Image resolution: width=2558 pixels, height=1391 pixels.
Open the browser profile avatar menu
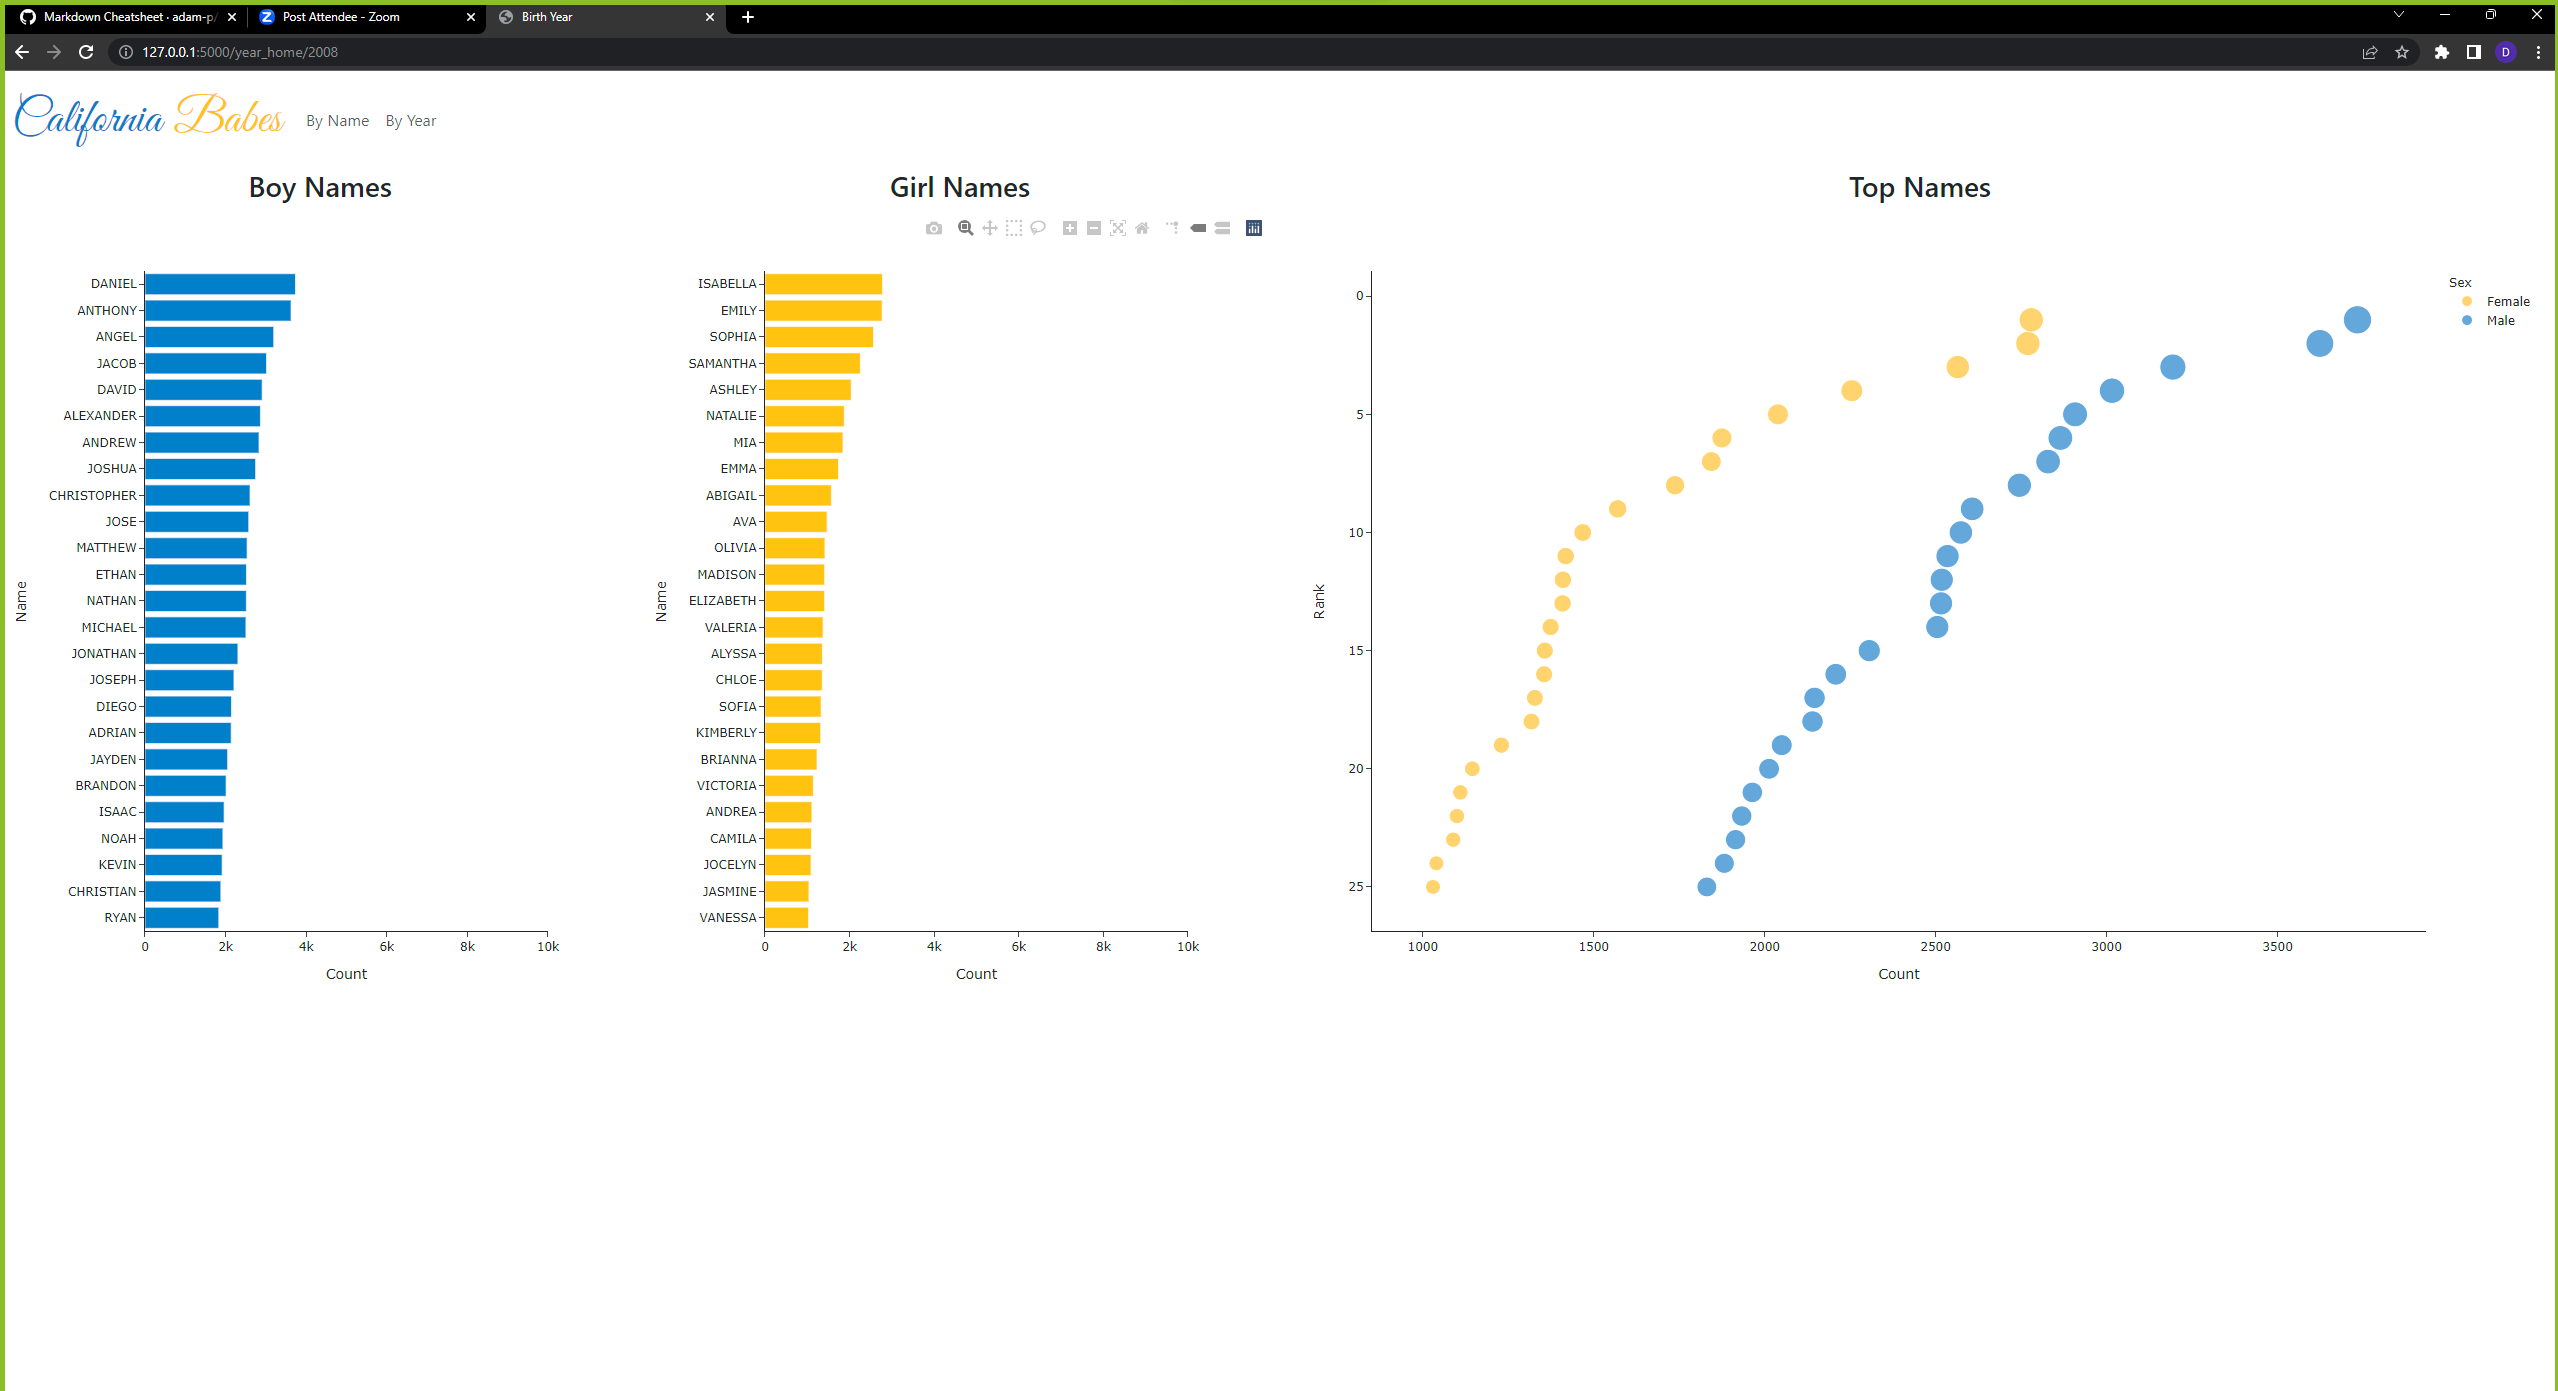[2506, 52]
